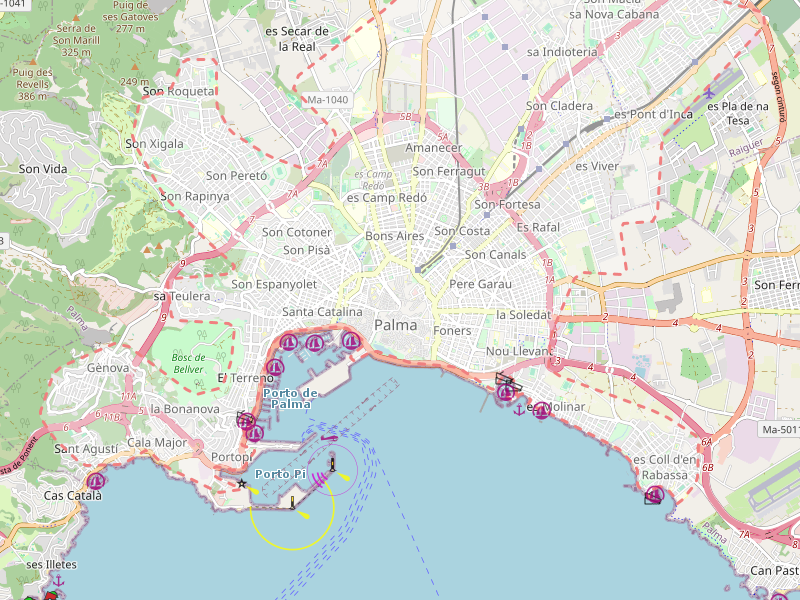Click the Palma city label
Viewport: 800px width, 600px height.
pyautogui.click(x=395, y=325)
